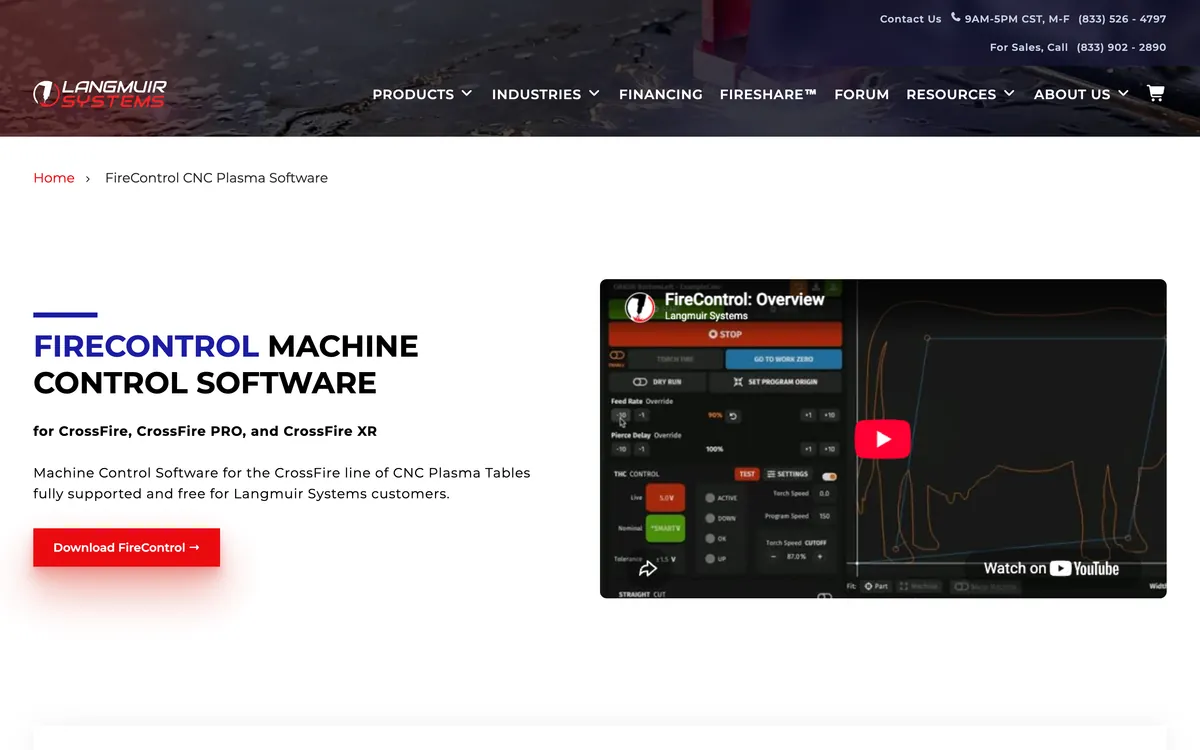Screen dimensions: 1200x750
Task: Open the FIRESHARE™ menu item
Action: tap(768, 94)
